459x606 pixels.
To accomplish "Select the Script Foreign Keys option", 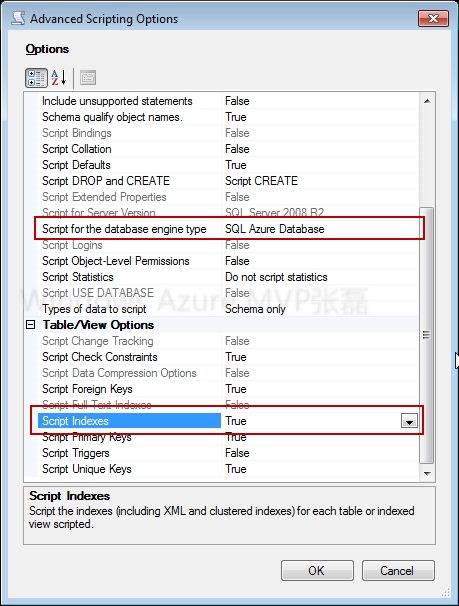I will point(228,389).
